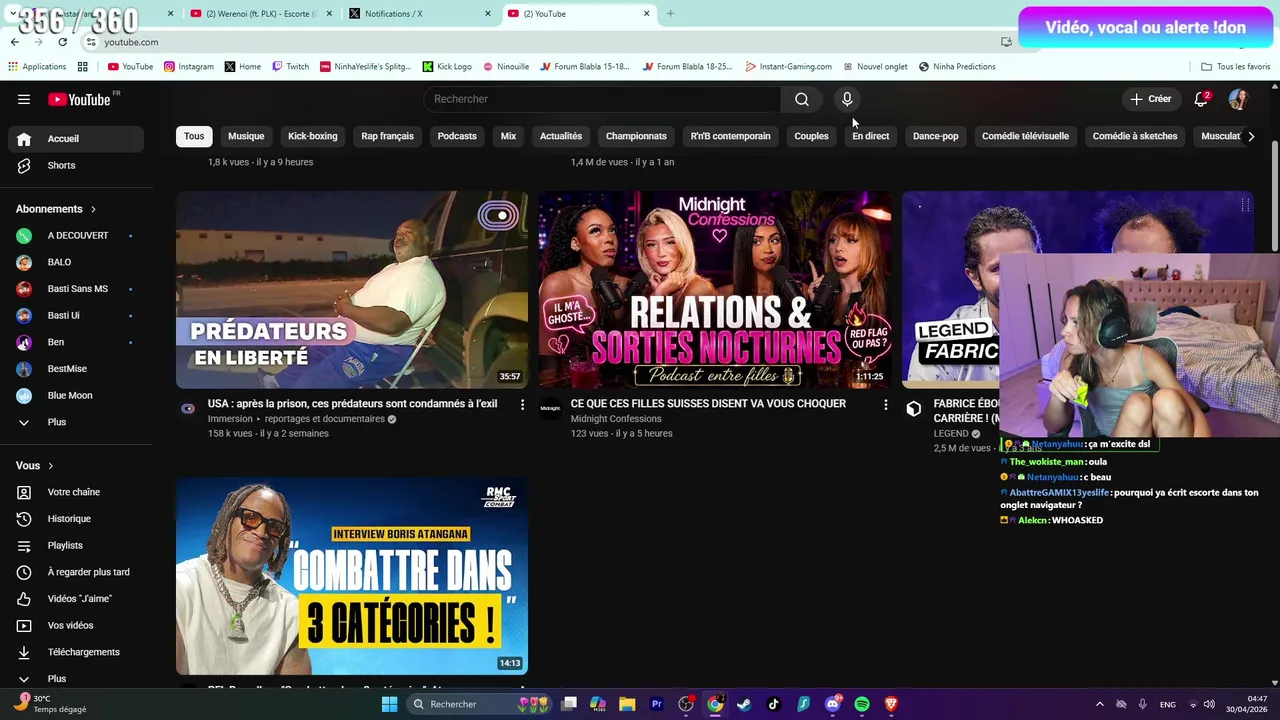Open Votre chaîne in the sidebar

click(x=76, y=492)
